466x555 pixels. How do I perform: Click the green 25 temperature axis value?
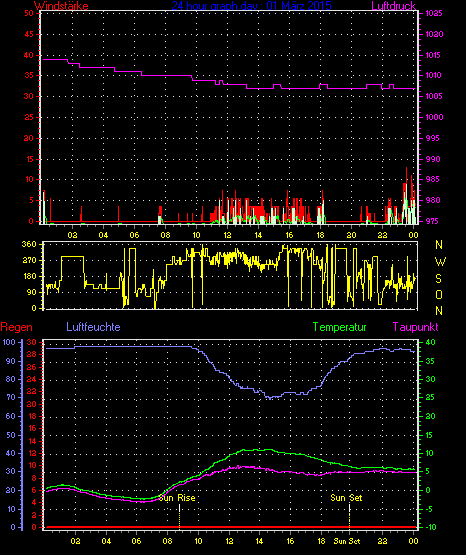(x=430, y=397)
